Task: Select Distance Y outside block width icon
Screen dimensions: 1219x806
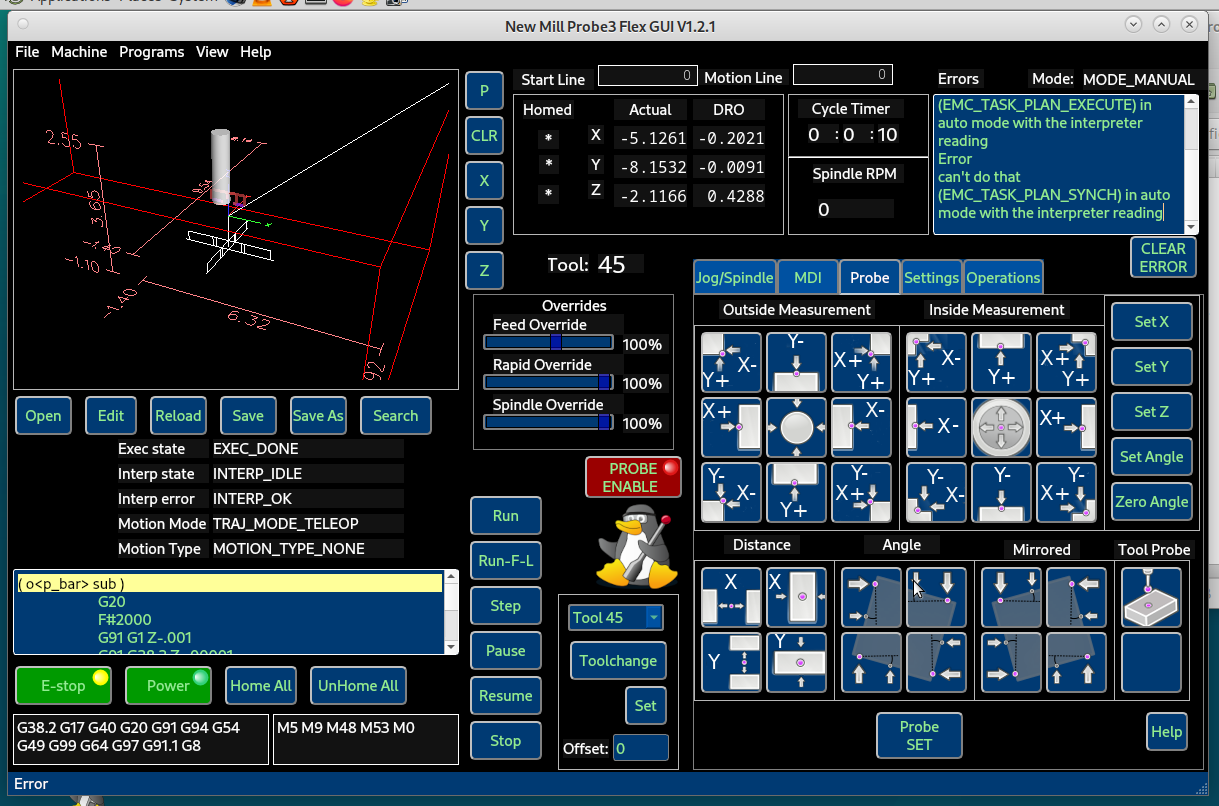Action: [x=796, y=662]
